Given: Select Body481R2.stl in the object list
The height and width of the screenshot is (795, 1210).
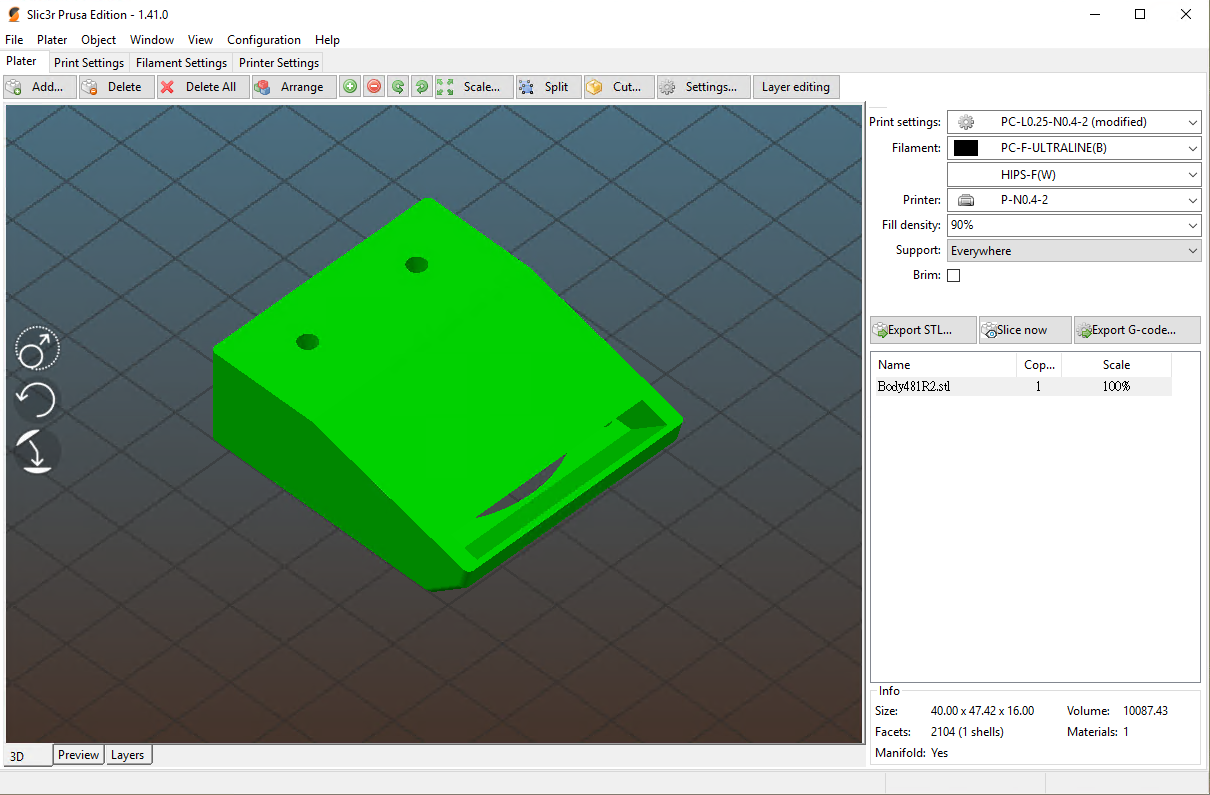Looking at the screenshot, I should pyautogui.click(x=1022, y=386).
